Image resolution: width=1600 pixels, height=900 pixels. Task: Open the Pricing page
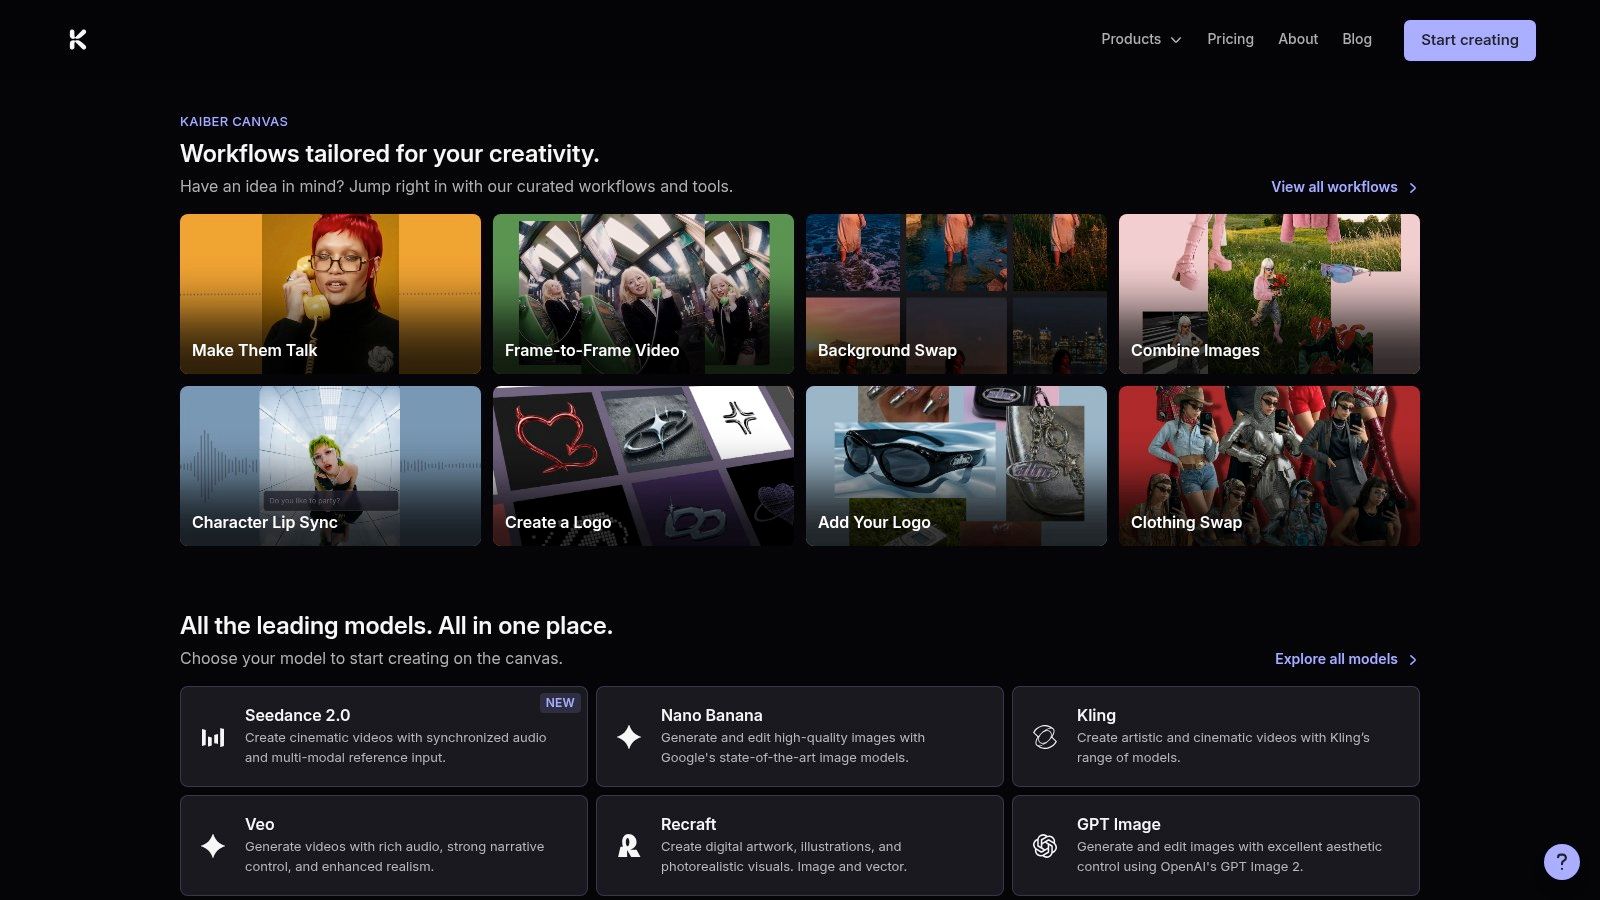click(1230, 39)
